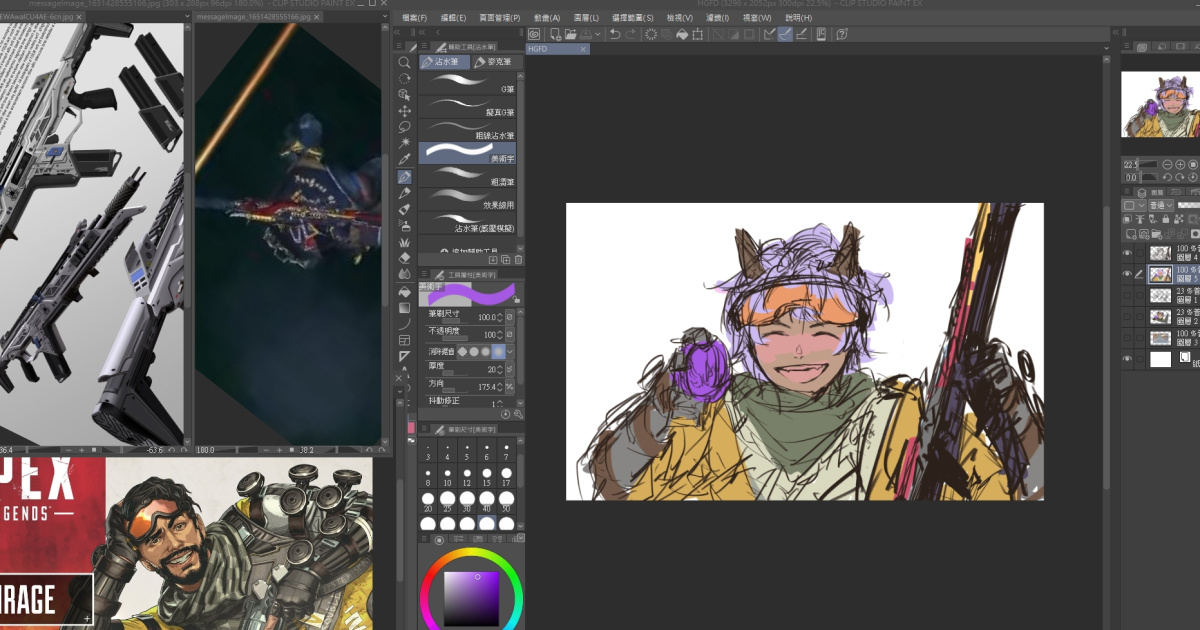
Task: Click the Redo arrow in command bar
Action: pyautogui.click(x=632, y=34)
